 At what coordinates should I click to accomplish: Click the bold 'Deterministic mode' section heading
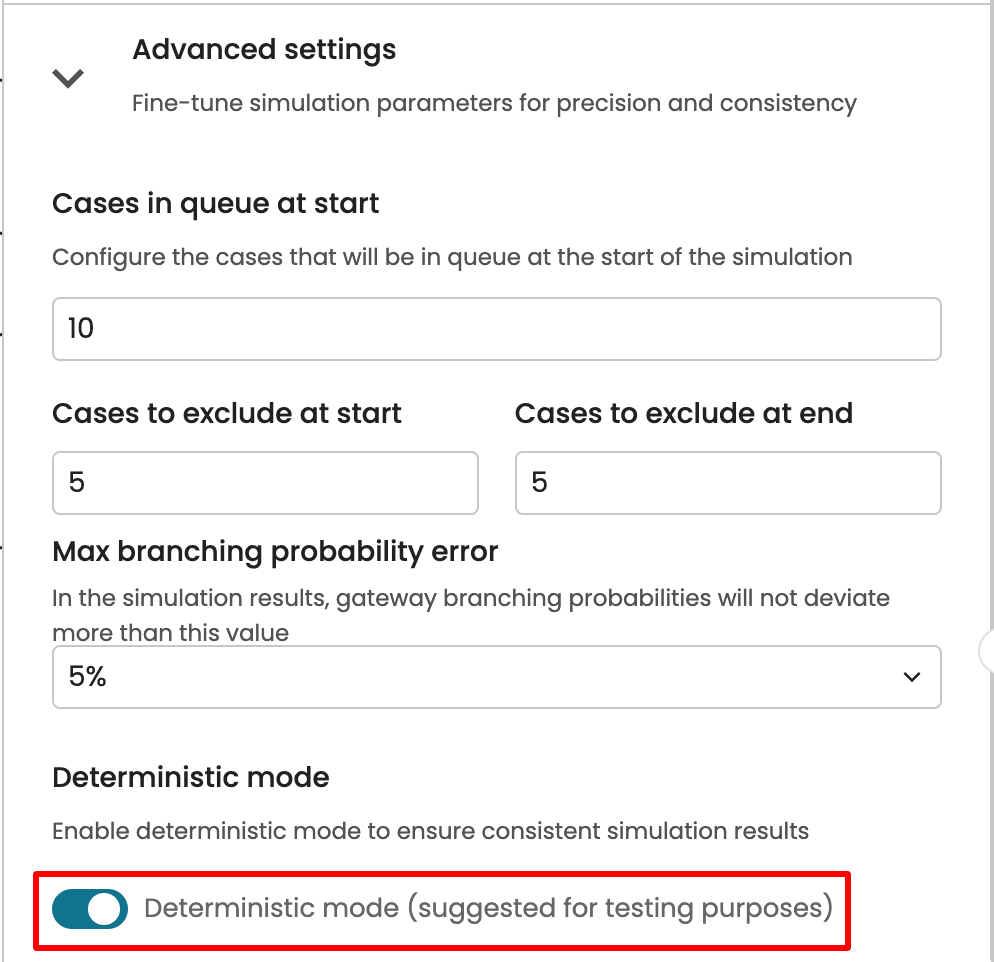190,777
